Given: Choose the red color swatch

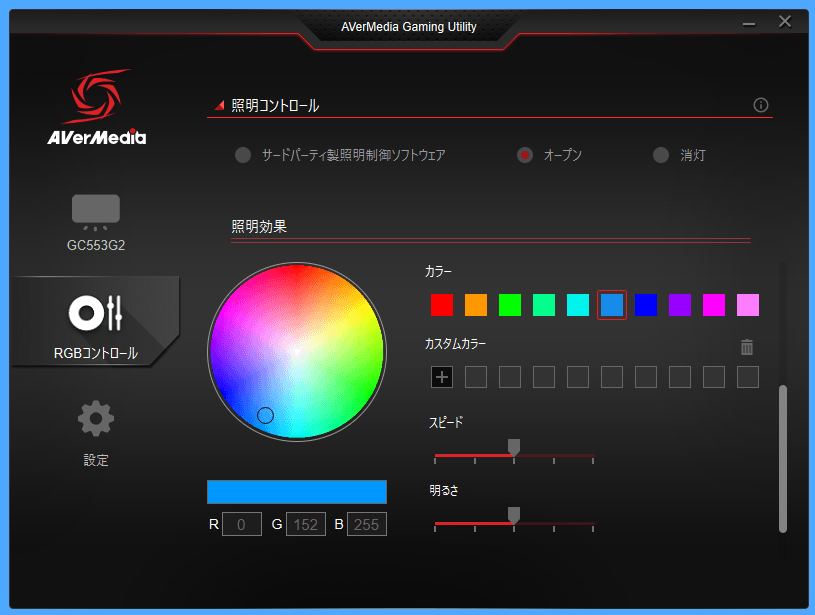Looking at the screenshot, I should [x=442, y=305].
